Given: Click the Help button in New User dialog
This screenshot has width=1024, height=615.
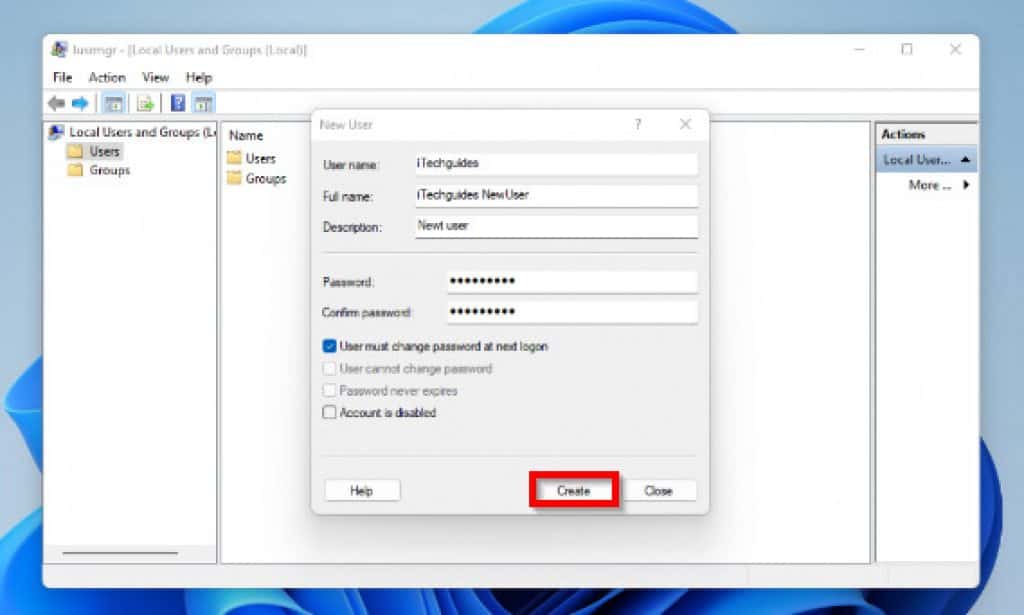Looking at the screenshot, I should pyautogui.click(x=362, y=491).
